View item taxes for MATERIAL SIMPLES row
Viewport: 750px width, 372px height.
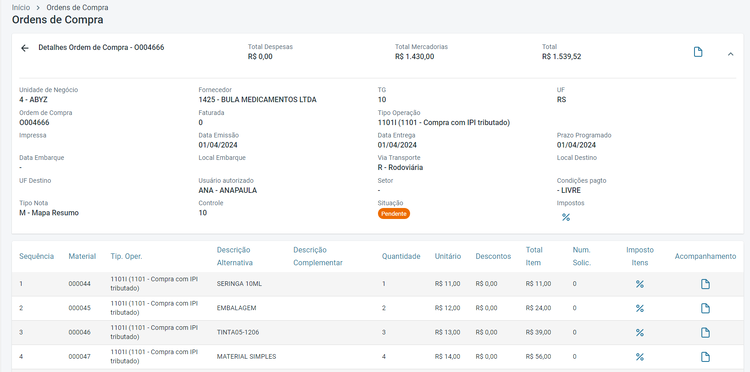pos(640,357)
